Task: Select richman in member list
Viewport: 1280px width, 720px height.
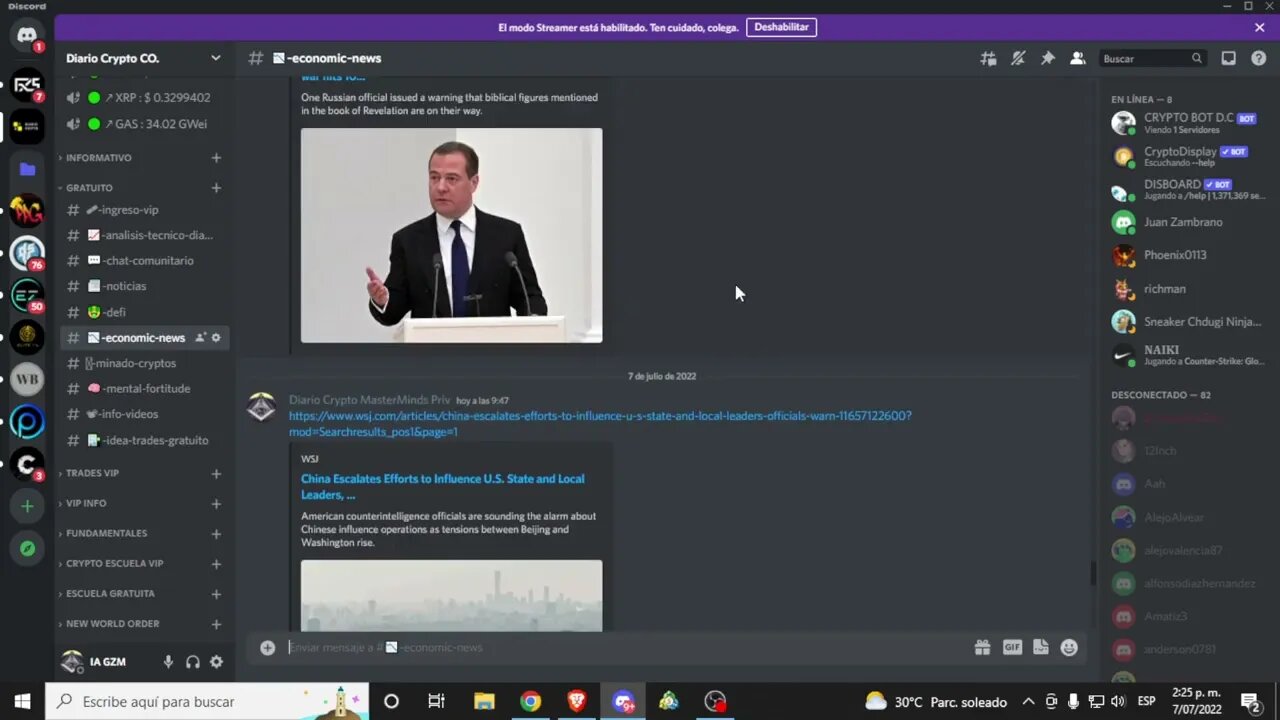Action: click(1187, 289)
